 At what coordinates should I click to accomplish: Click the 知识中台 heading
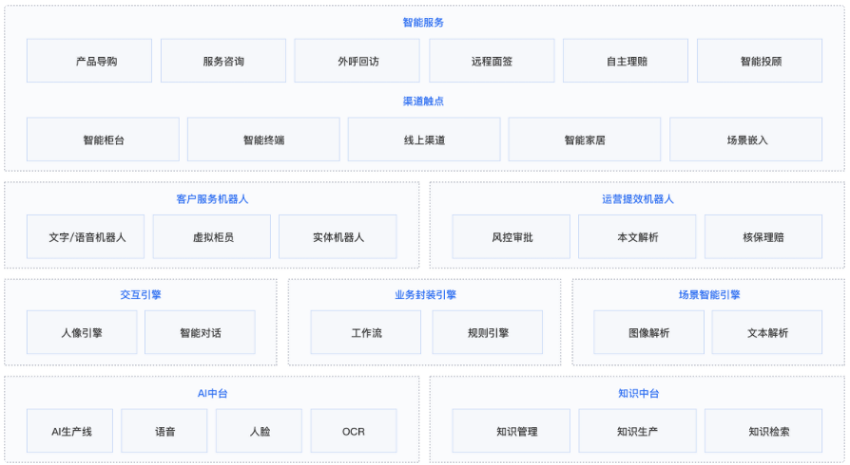pos(639,393)
